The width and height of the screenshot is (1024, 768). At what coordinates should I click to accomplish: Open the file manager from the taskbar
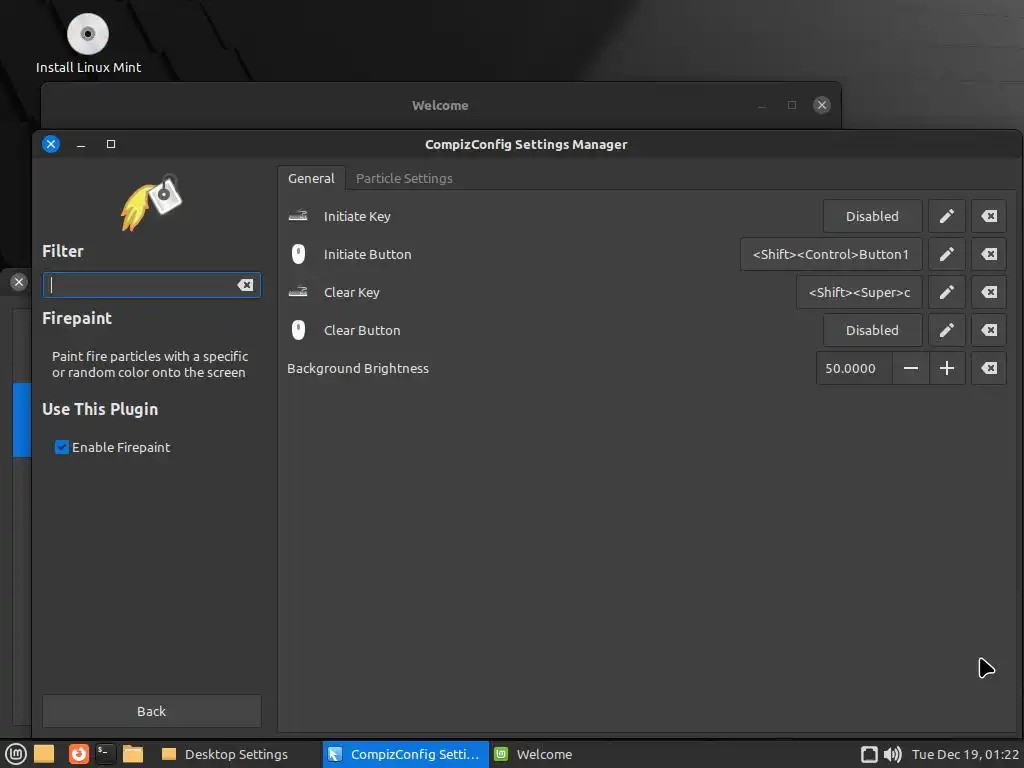[x=133, y=754]
